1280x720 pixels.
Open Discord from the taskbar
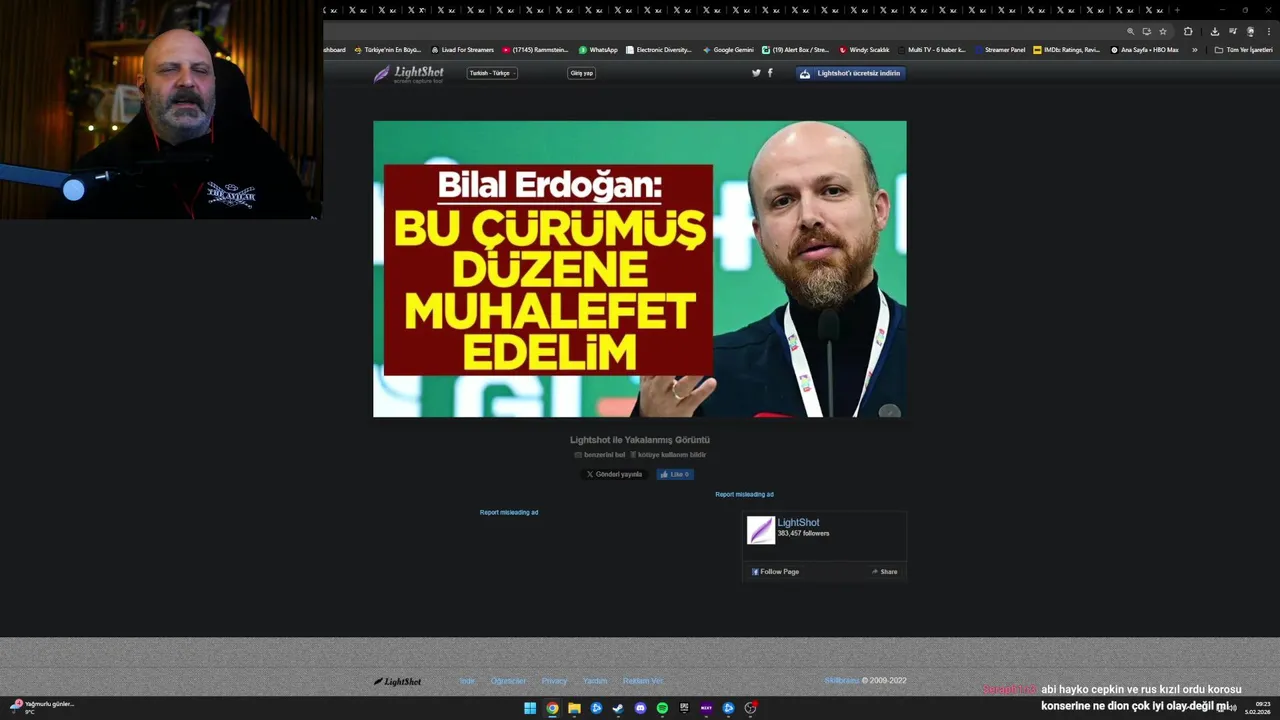tap(640, 708)
